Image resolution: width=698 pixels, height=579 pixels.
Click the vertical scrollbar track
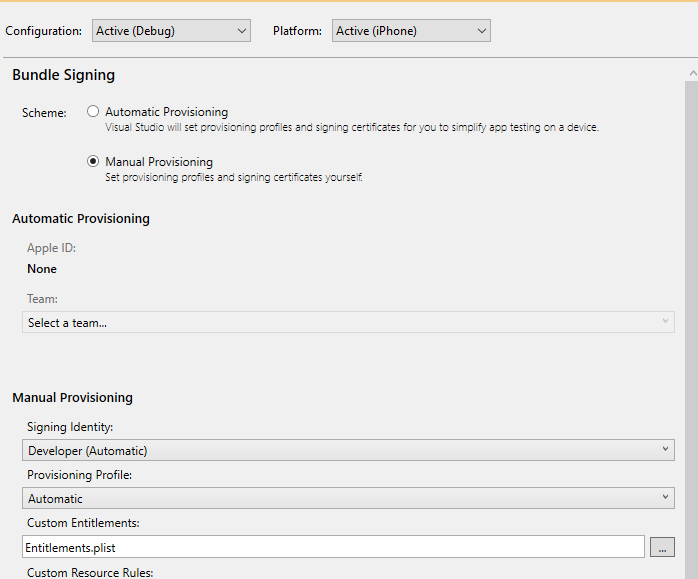tap(692, 329)
